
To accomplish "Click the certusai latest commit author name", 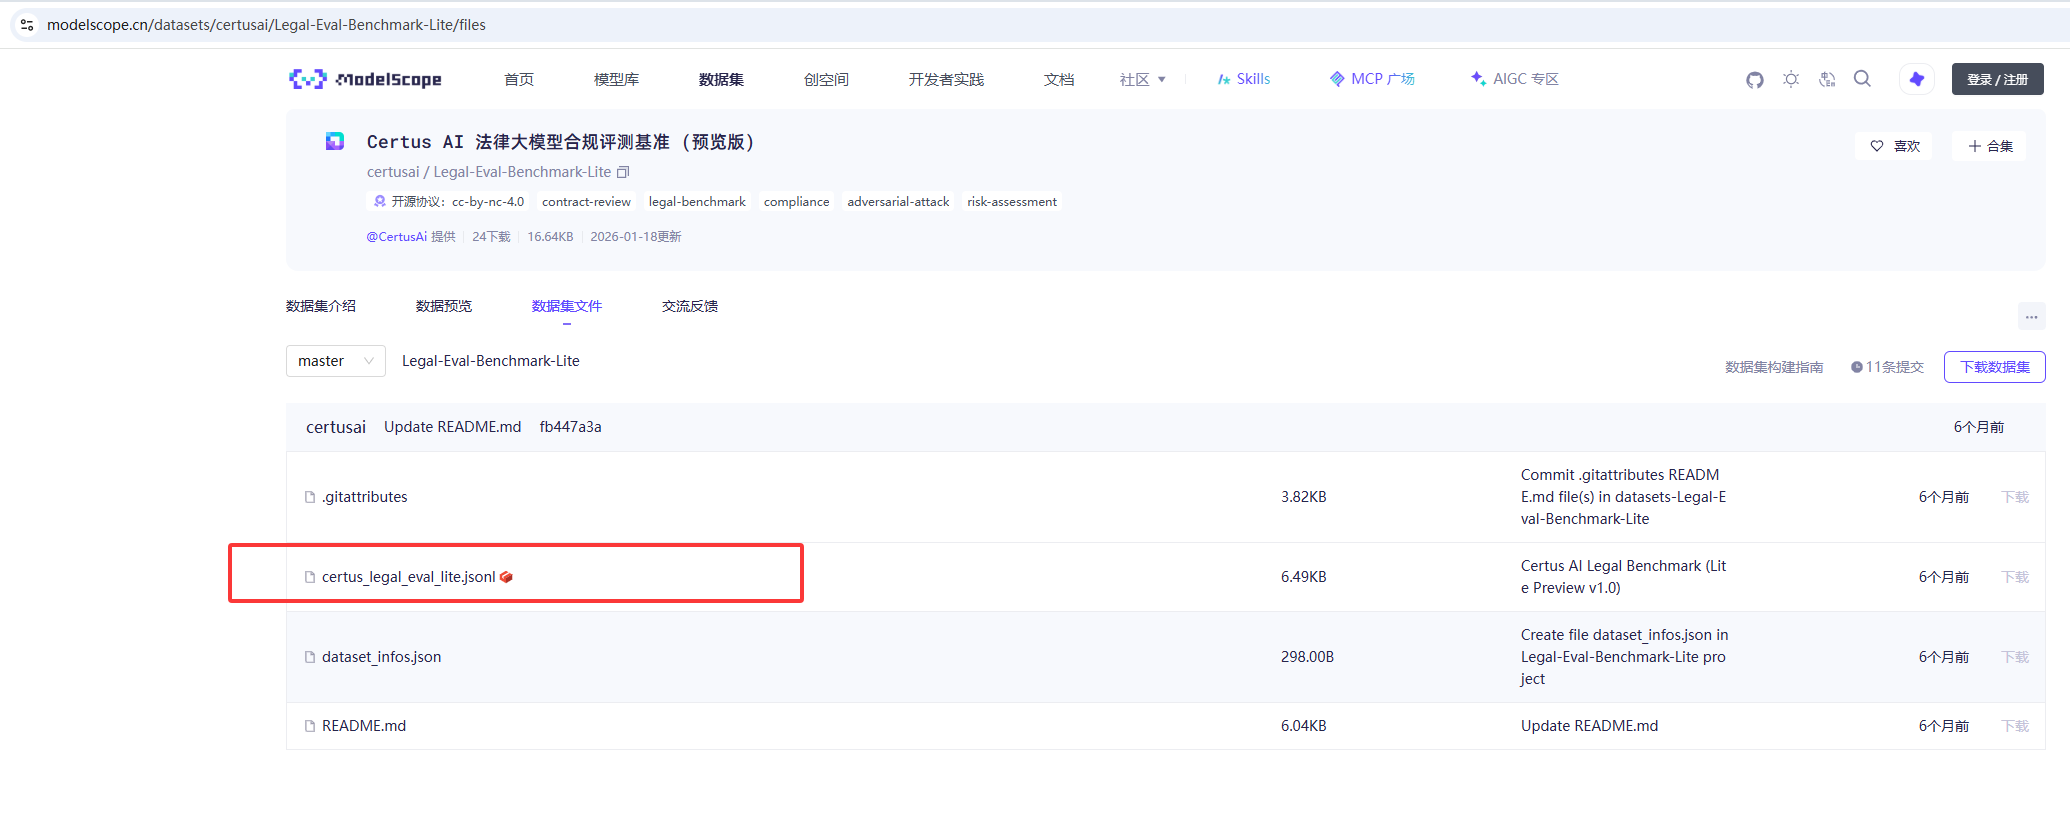I will tap(336, 427).
